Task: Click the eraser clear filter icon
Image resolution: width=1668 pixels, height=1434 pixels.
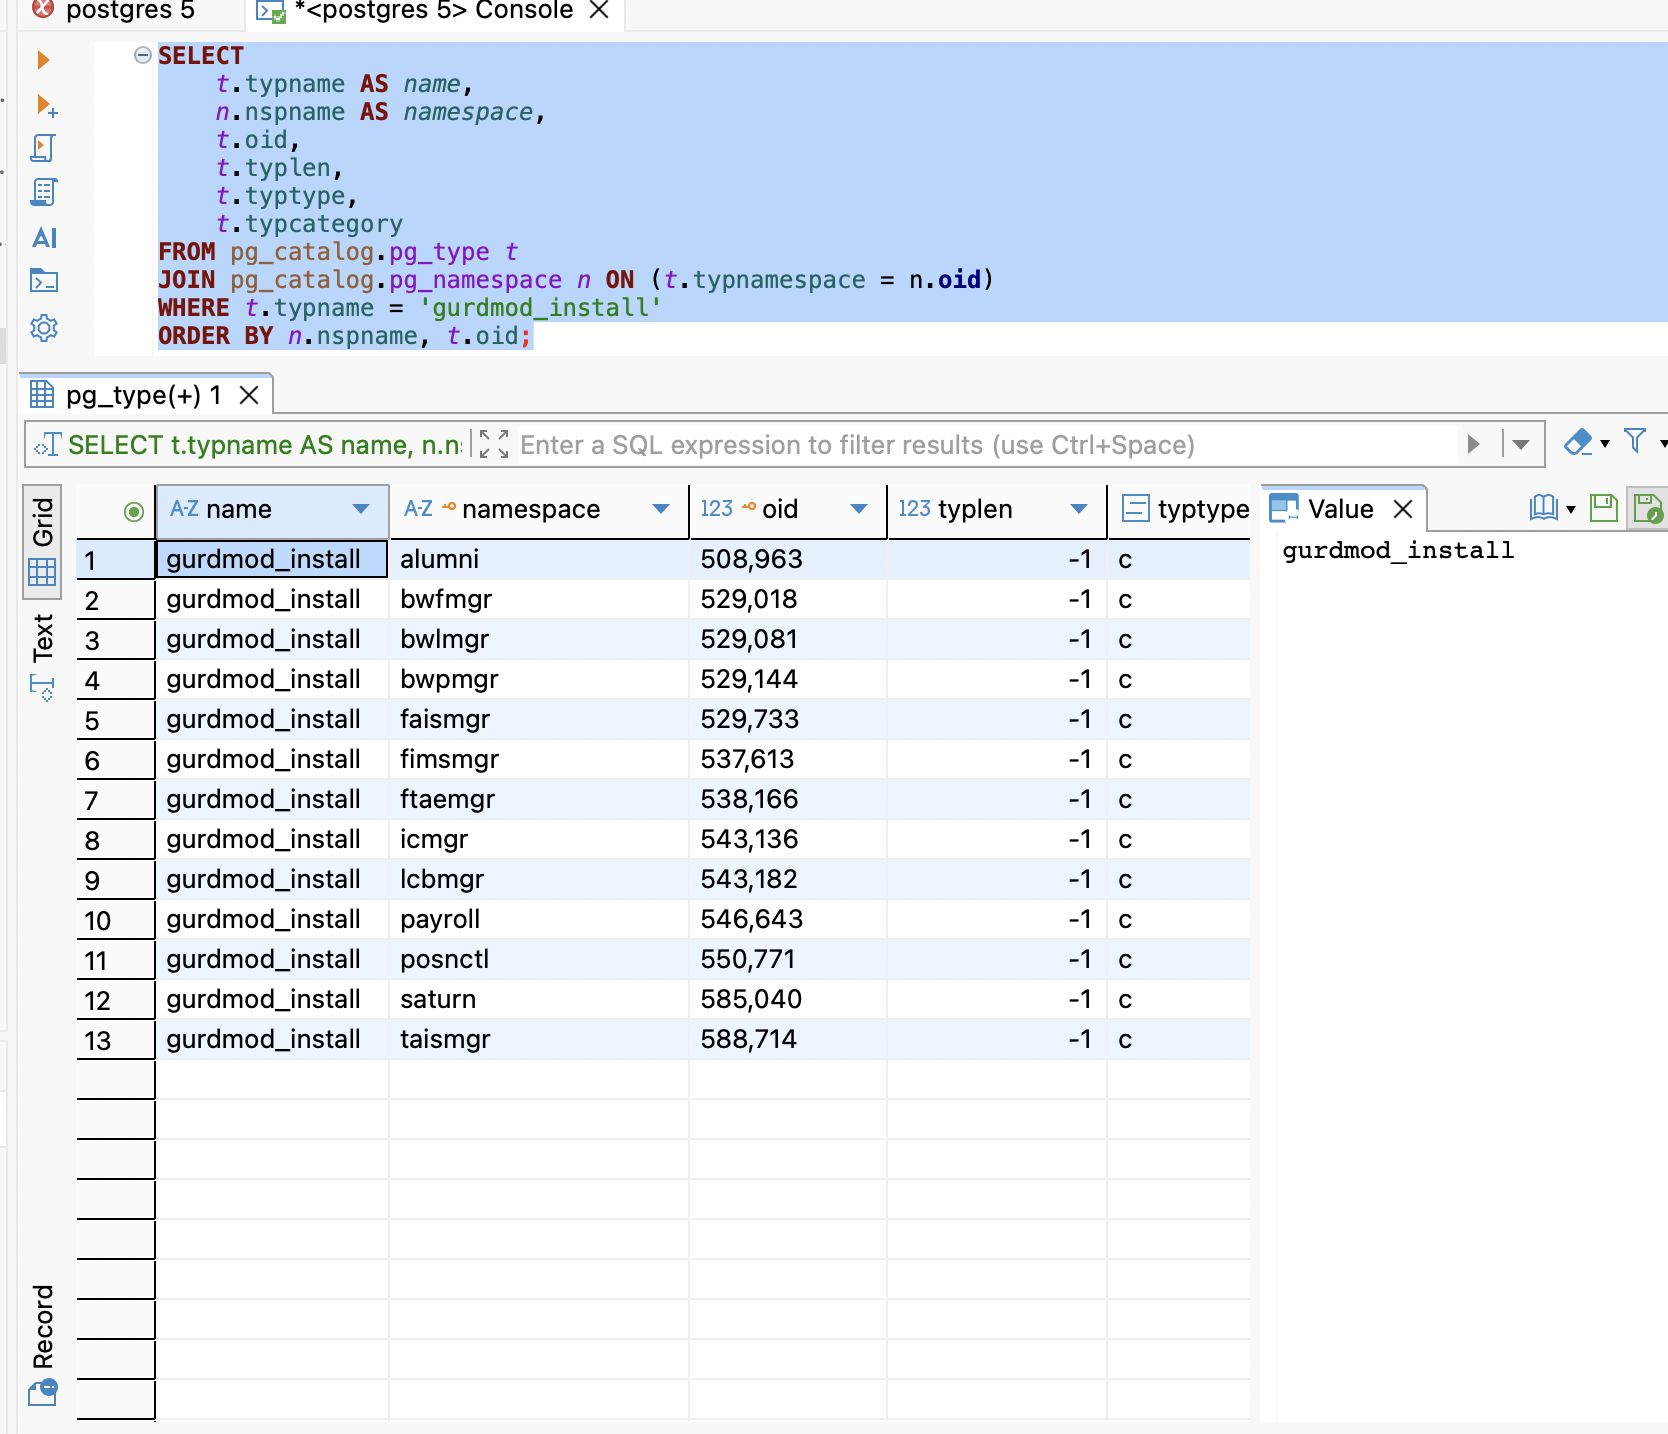Action: tap(1577, 443)
